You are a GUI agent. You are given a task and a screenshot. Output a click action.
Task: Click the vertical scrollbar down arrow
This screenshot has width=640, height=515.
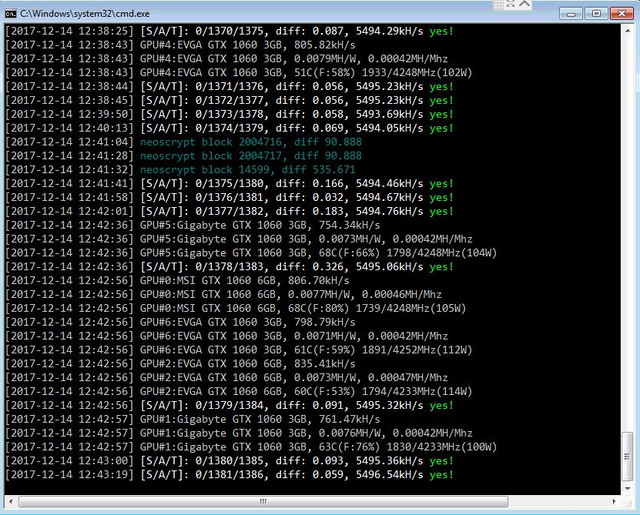[x=628, y=488]
